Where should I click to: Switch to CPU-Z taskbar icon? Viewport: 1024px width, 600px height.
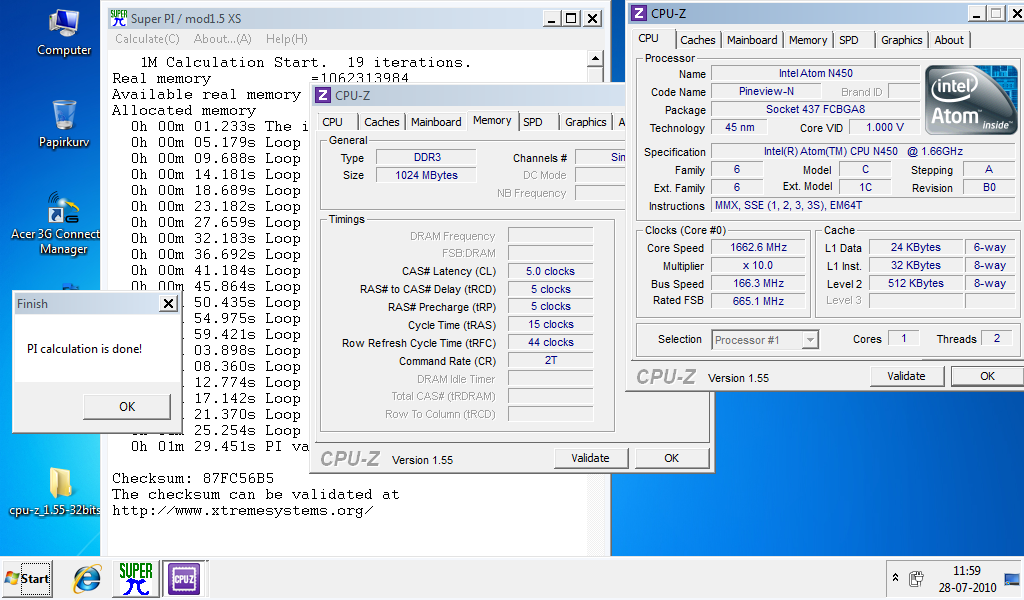[184, 578]
